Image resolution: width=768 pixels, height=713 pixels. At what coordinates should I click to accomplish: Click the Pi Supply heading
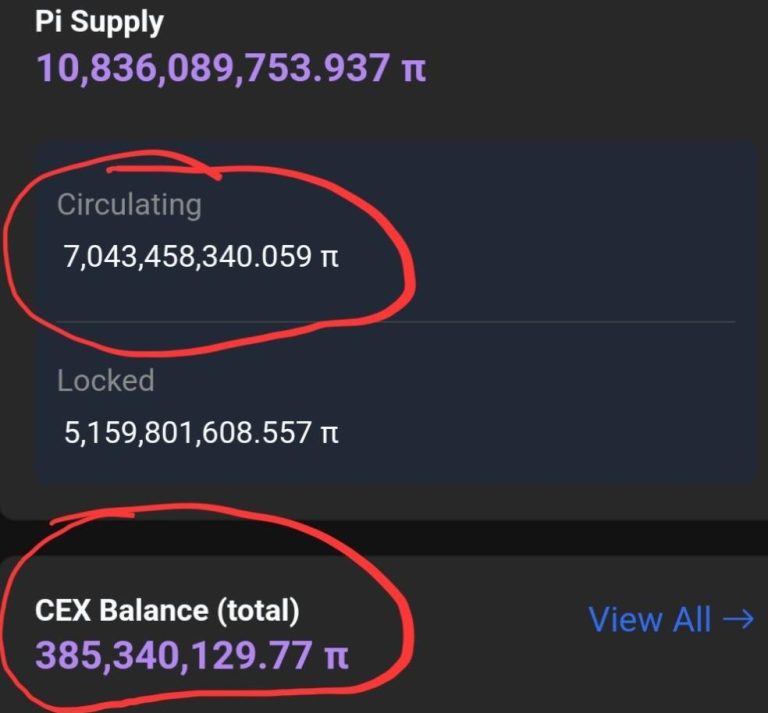click(x=100, y=21)
